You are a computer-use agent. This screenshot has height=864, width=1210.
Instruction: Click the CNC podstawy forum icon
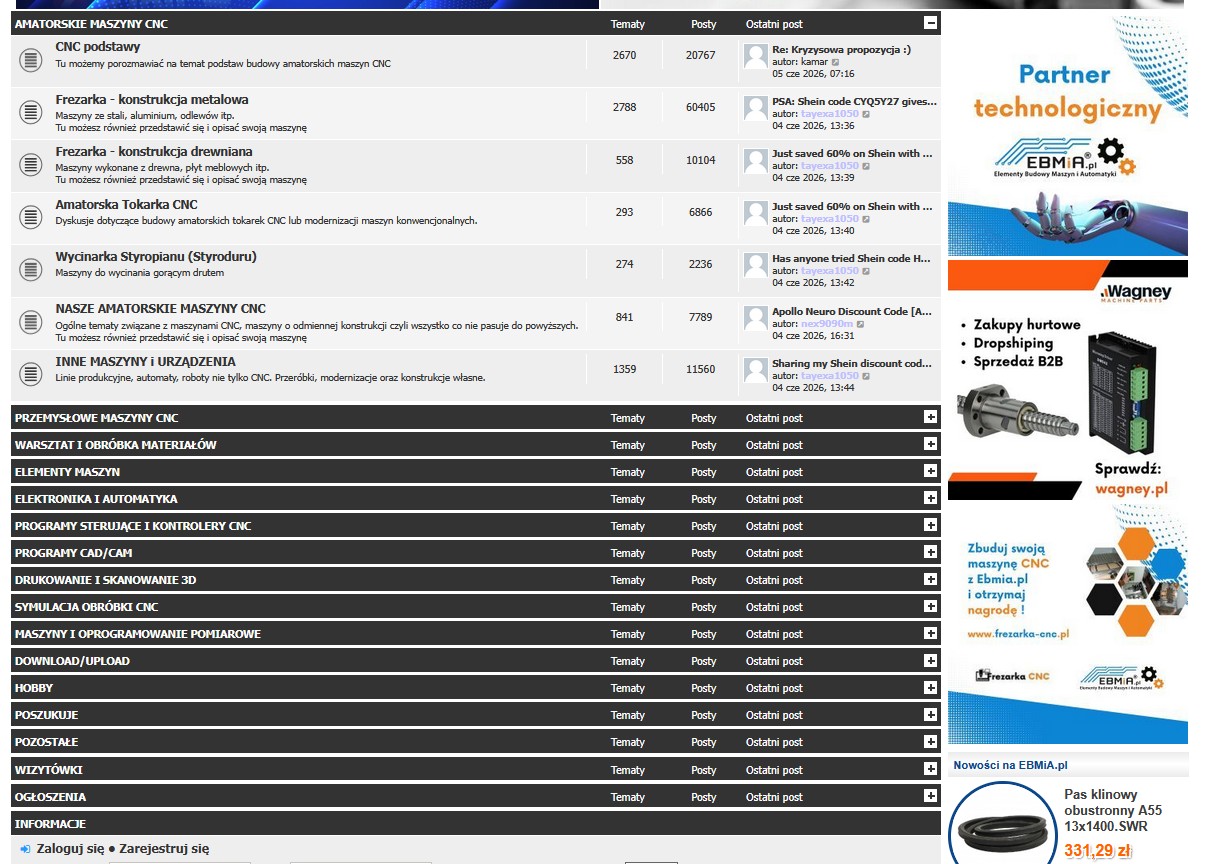tap(31, 60)
